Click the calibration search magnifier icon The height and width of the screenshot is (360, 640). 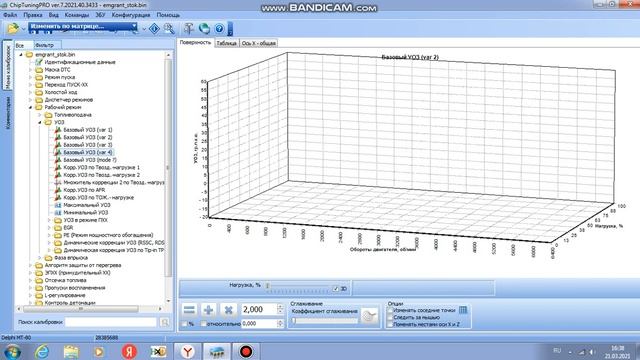(165, 322)
